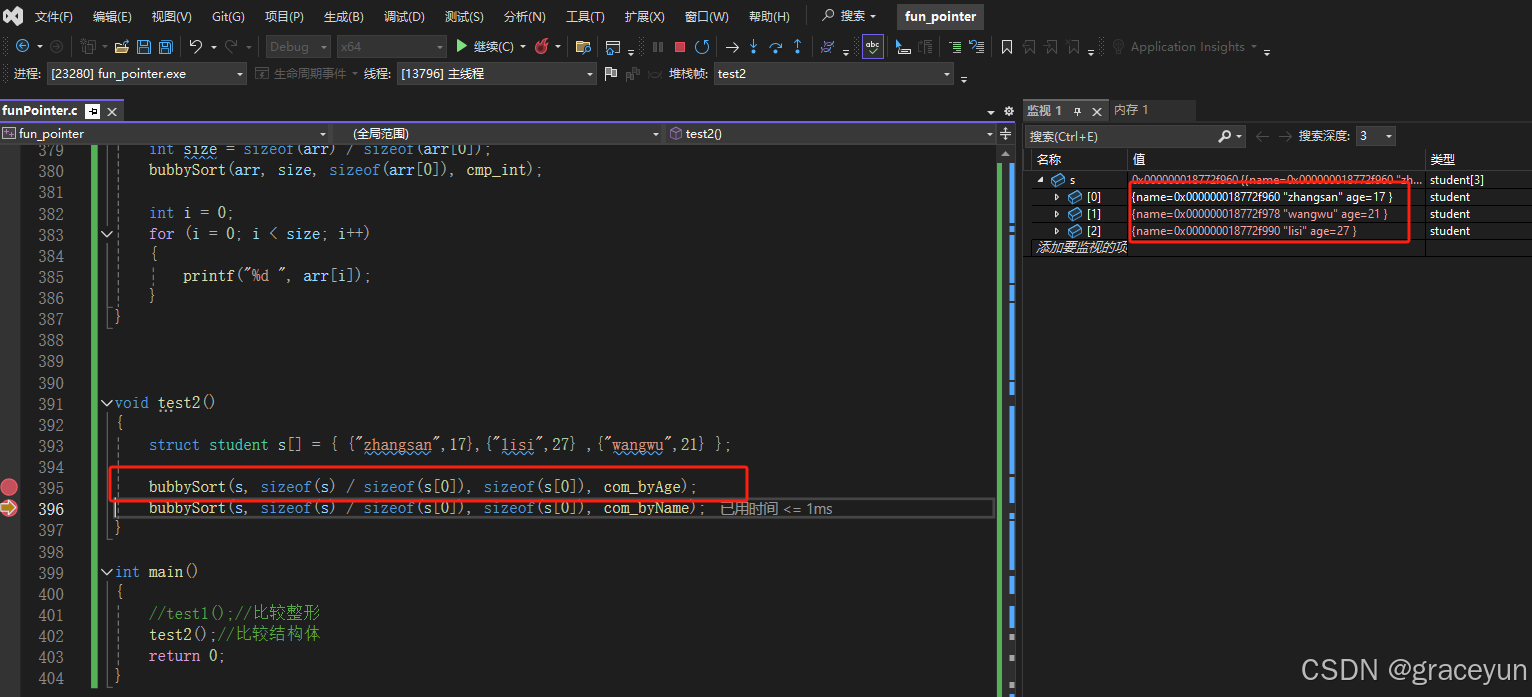Open the Git(G) menu
This screenshot has height=697, width=1532.
click(228, 17)
